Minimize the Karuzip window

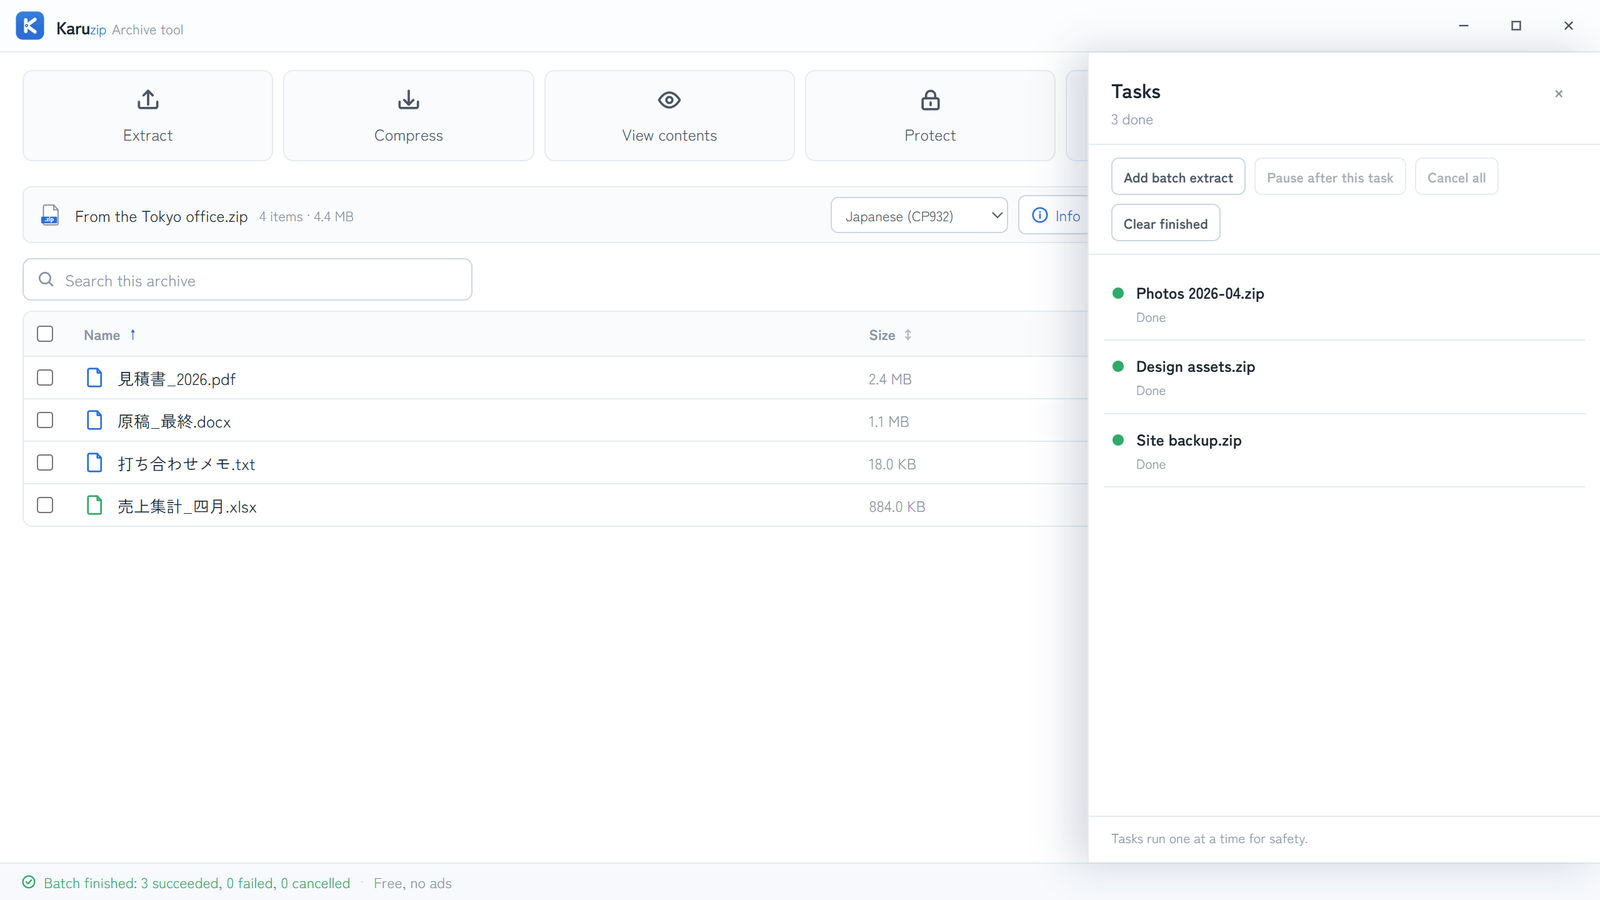point(1464,26)
